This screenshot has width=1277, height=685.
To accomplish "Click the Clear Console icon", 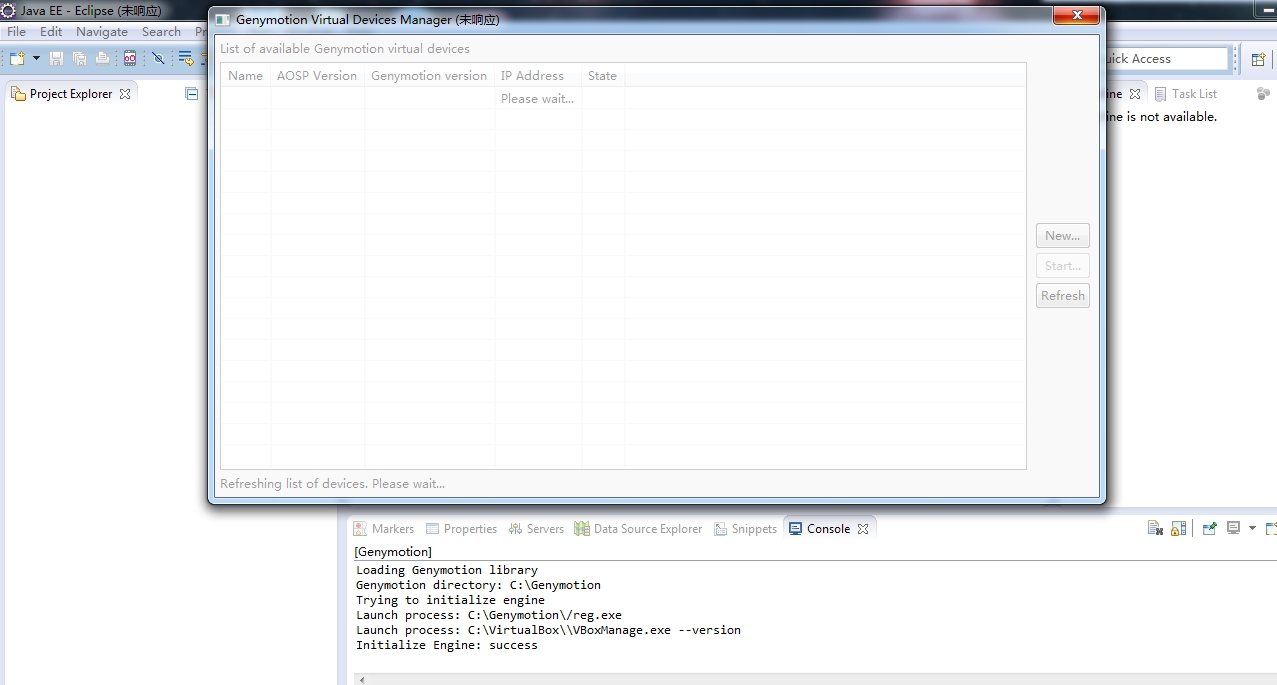I will click(x=1155, y=529).
